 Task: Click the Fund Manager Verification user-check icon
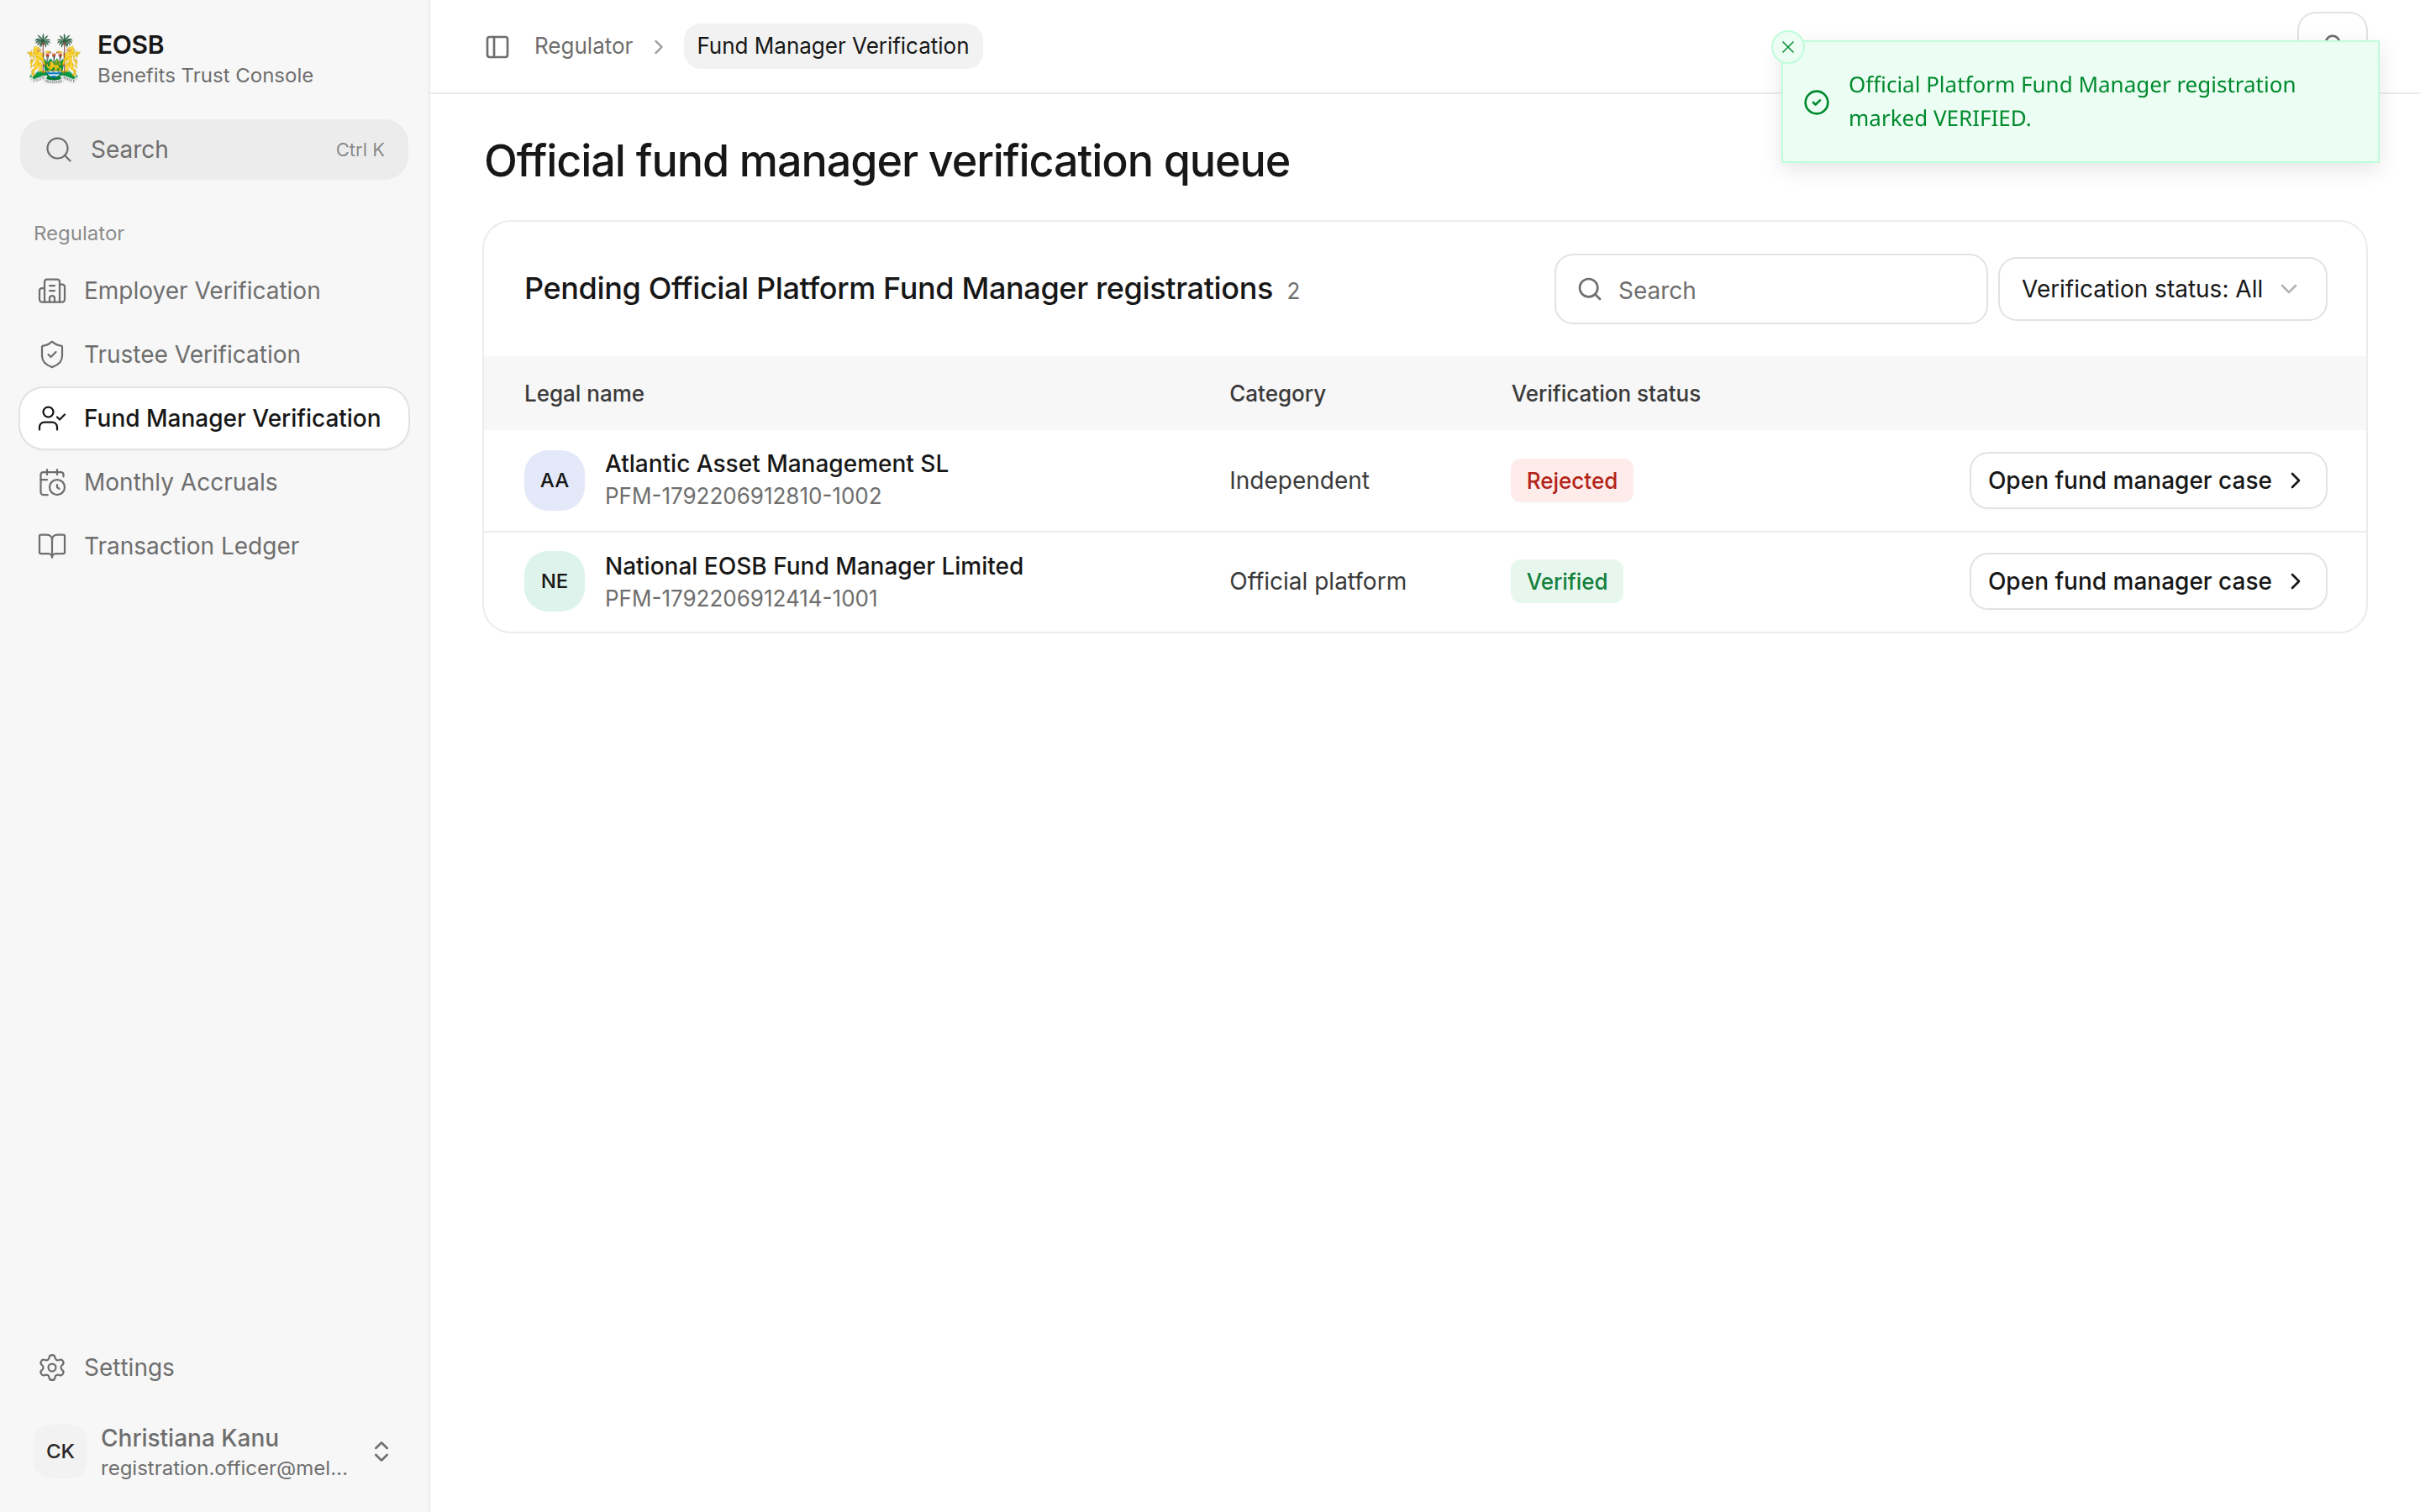(x=52, y=418)
